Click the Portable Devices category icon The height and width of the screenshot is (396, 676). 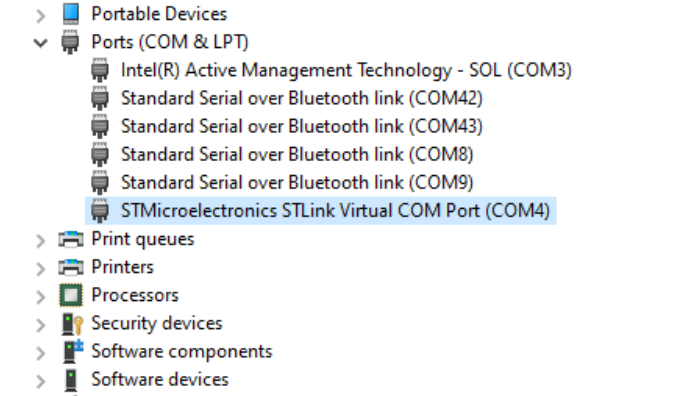tap(71, 14)
